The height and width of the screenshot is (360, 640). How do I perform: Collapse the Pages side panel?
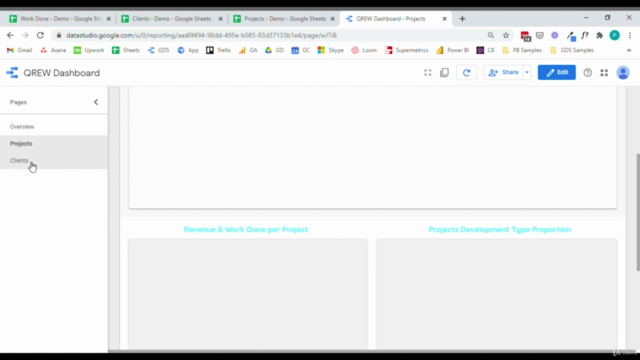[96, 102]
